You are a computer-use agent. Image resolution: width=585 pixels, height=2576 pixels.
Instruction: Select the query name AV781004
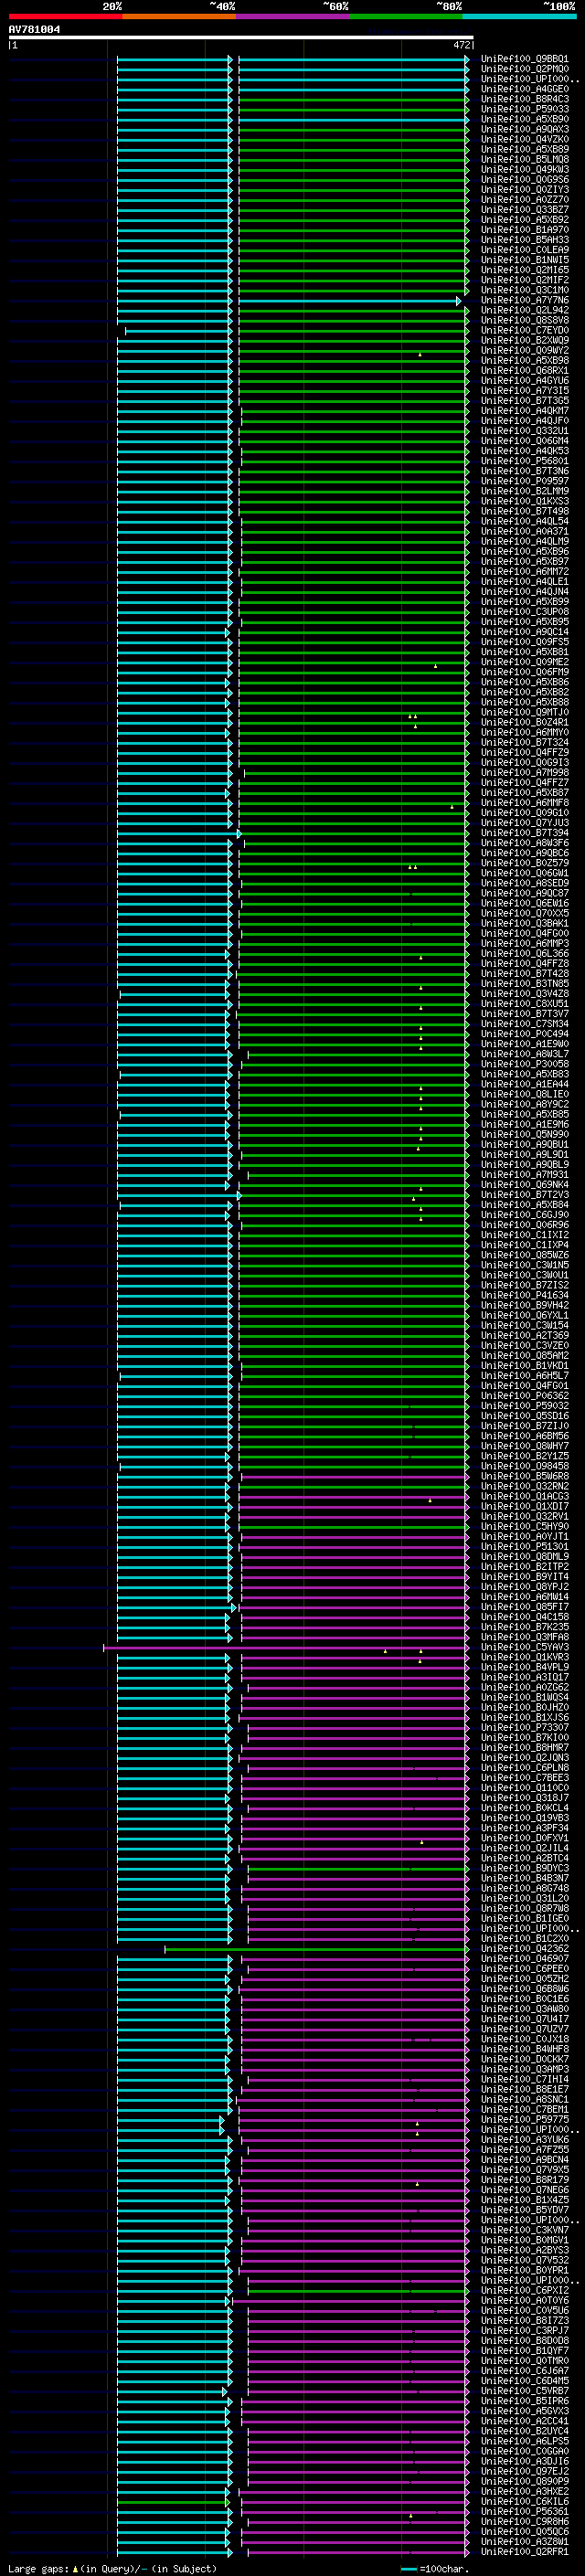[34, 30]
